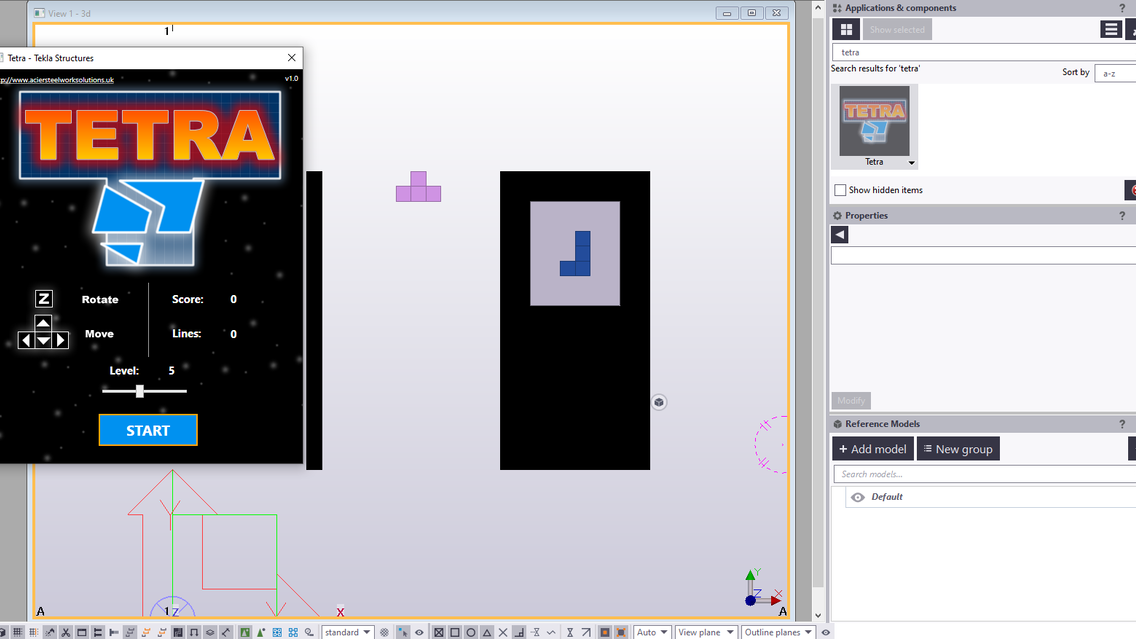The image size is (1136, 639).
Task: Click the tetra search field
Action: pos(984,52)
